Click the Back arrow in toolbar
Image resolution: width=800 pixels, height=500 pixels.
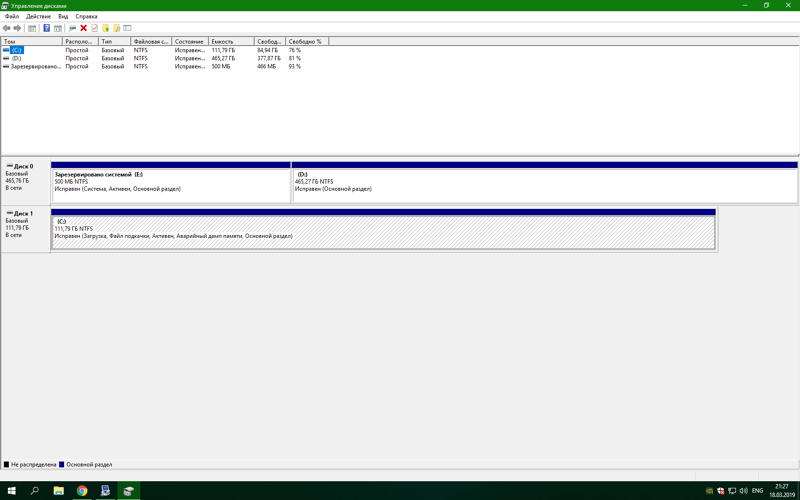[7, 28]
